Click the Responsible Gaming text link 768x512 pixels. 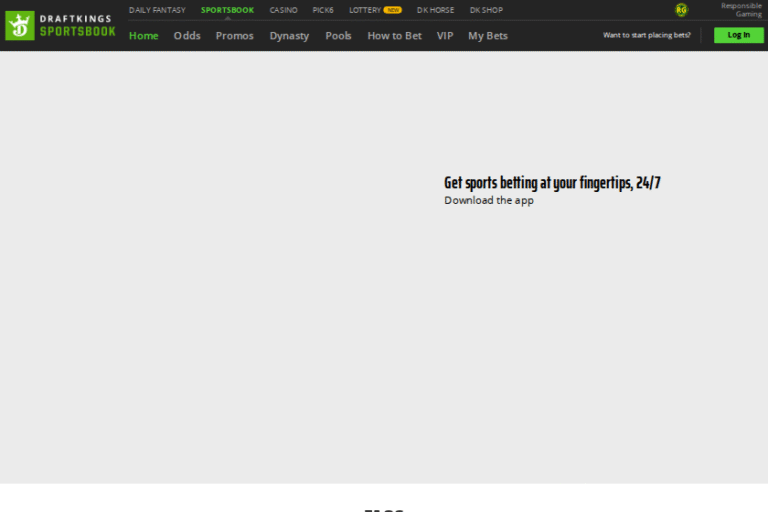click(741, 10)
